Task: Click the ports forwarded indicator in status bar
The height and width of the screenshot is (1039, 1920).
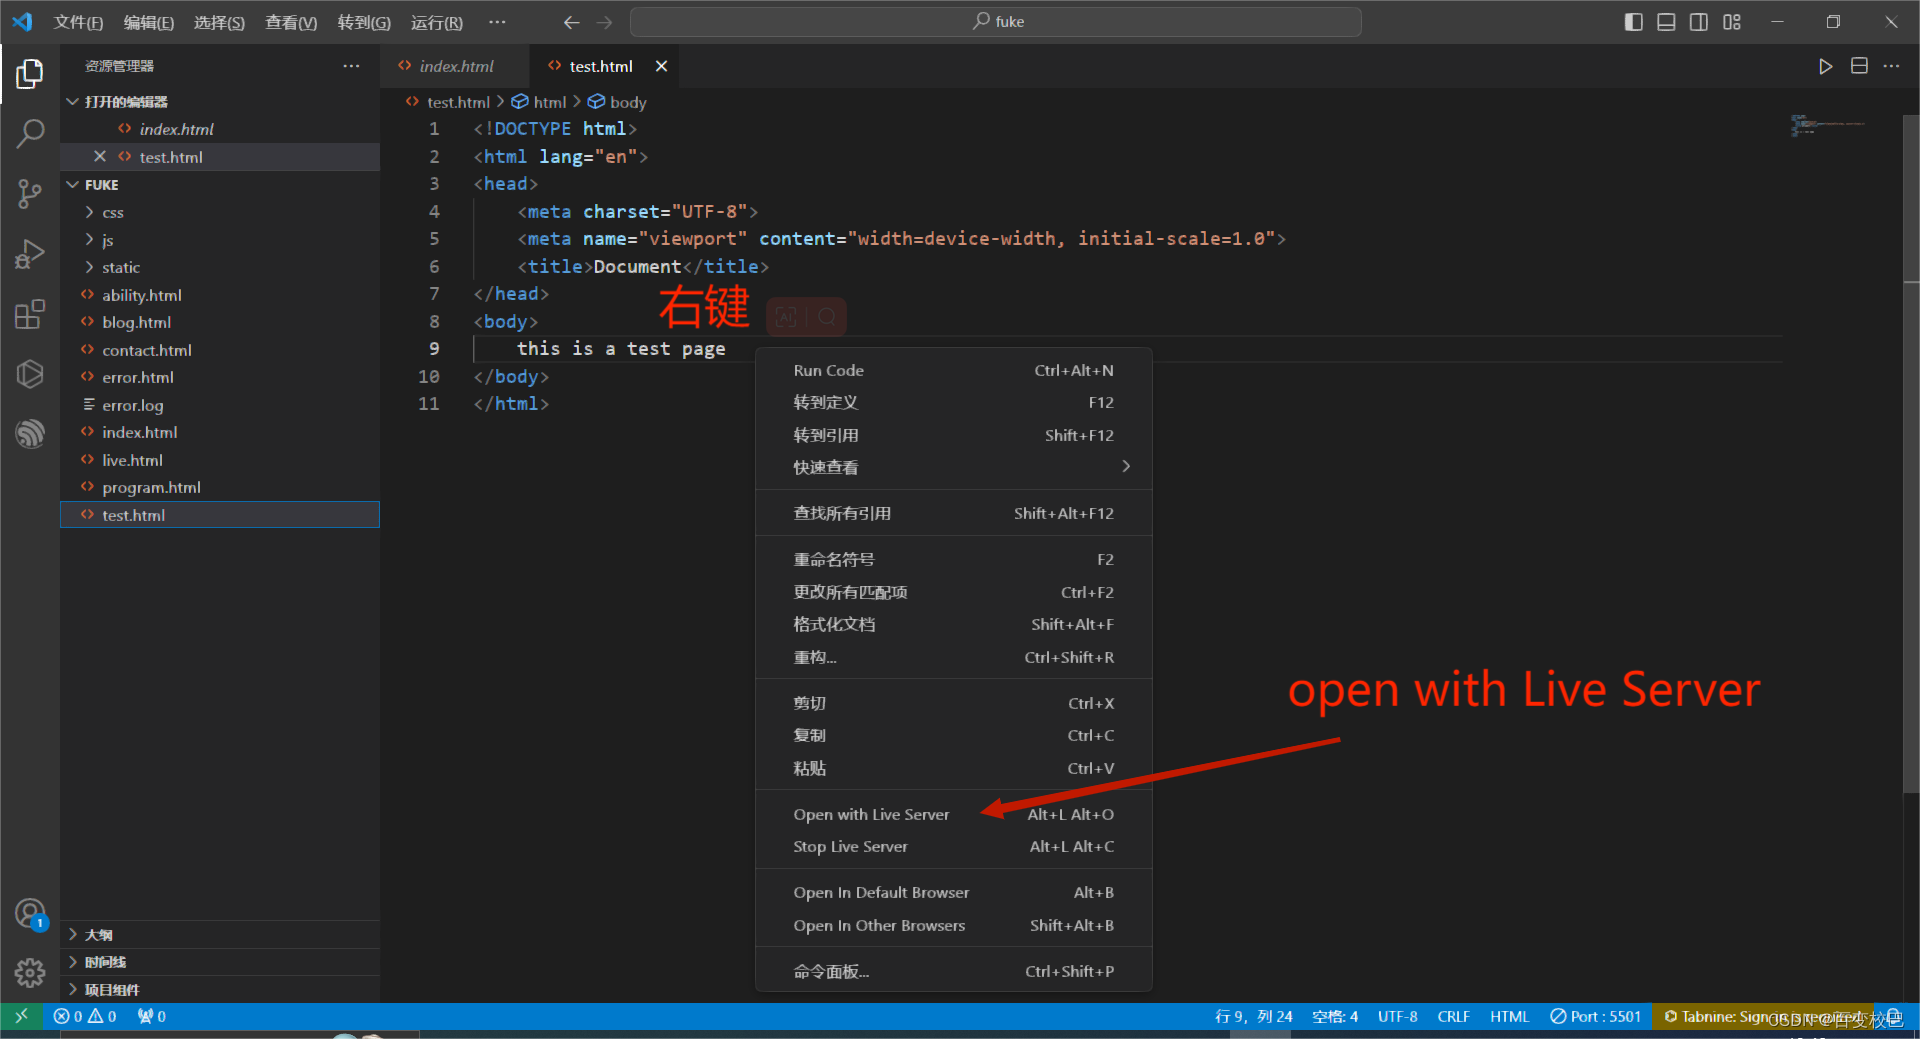Action: click(x=152, y=1016)
